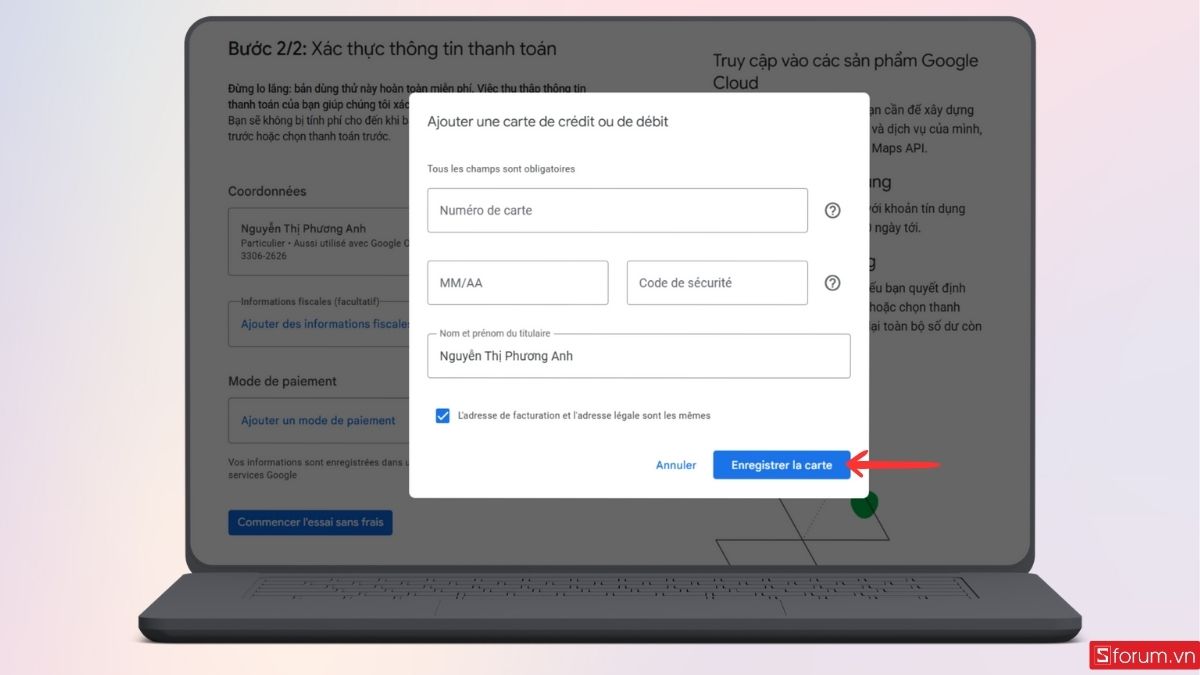
Task: Click Enregistrer la carte button
Action: tap(781, 465)
